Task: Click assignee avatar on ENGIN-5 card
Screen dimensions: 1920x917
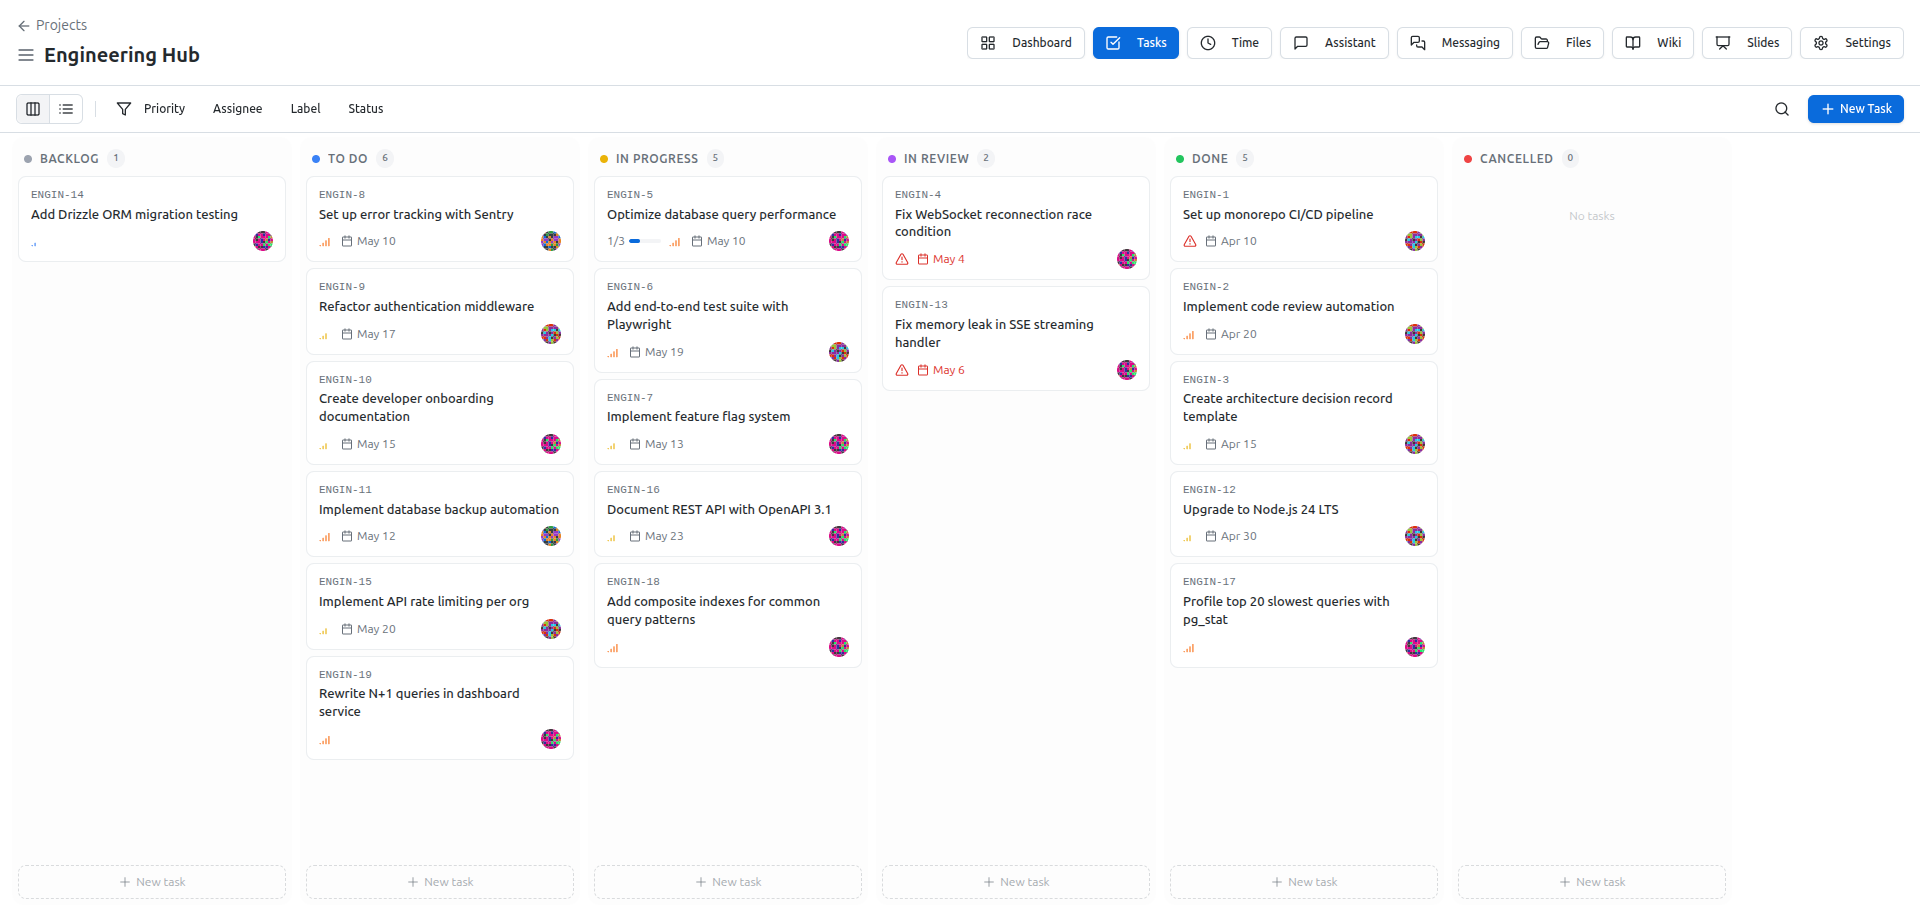Action: pos(839,241)
